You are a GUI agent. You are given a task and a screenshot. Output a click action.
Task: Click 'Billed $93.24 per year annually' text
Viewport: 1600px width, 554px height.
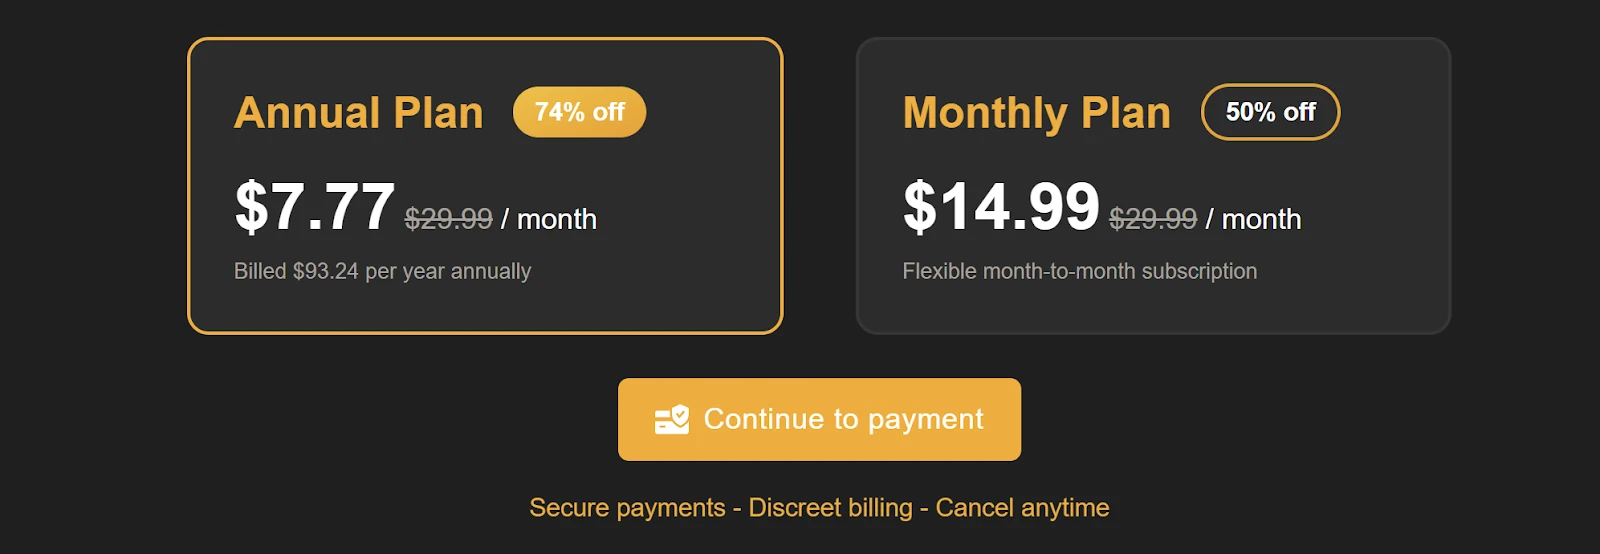(x=382, y=271)
